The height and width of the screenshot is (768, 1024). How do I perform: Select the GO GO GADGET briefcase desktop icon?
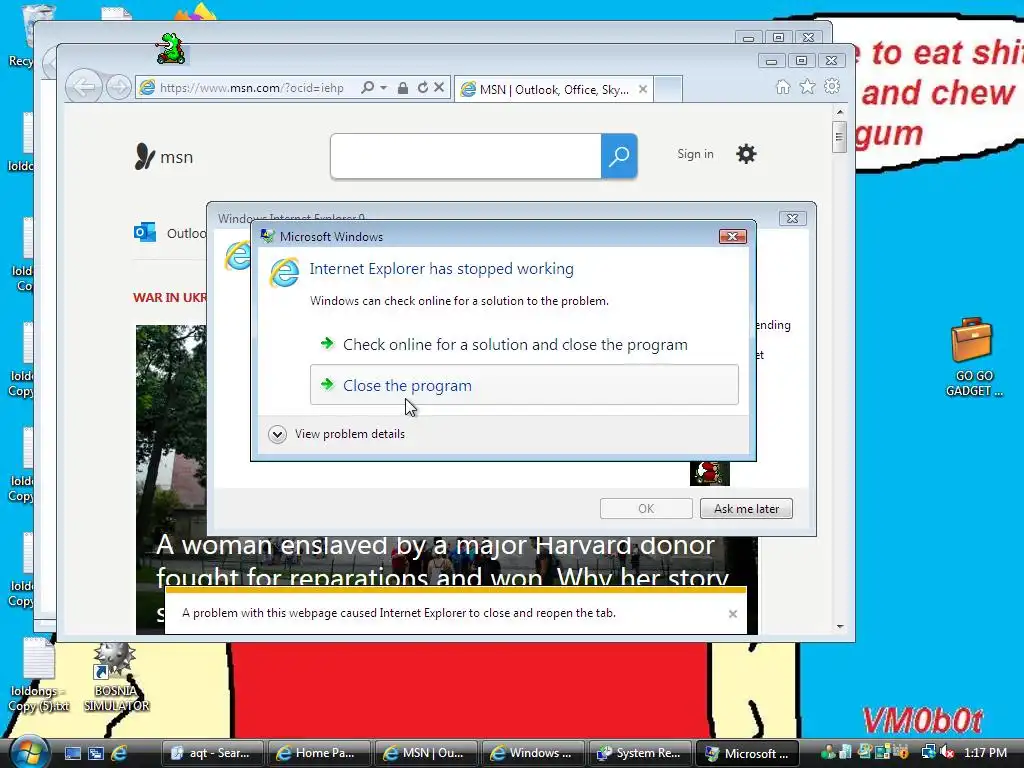[x=972, y=357]
